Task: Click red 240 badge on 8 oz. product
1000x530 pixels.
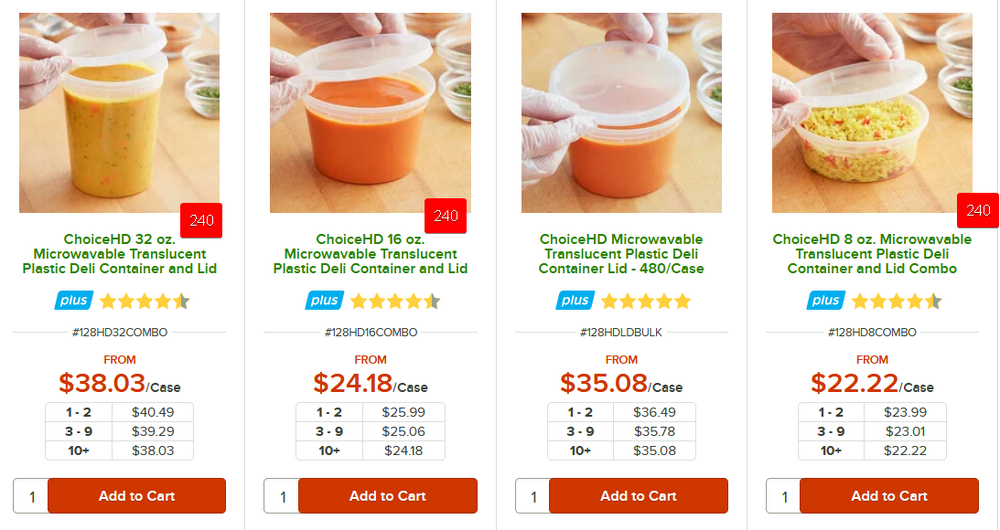Action: click(977, 211)
